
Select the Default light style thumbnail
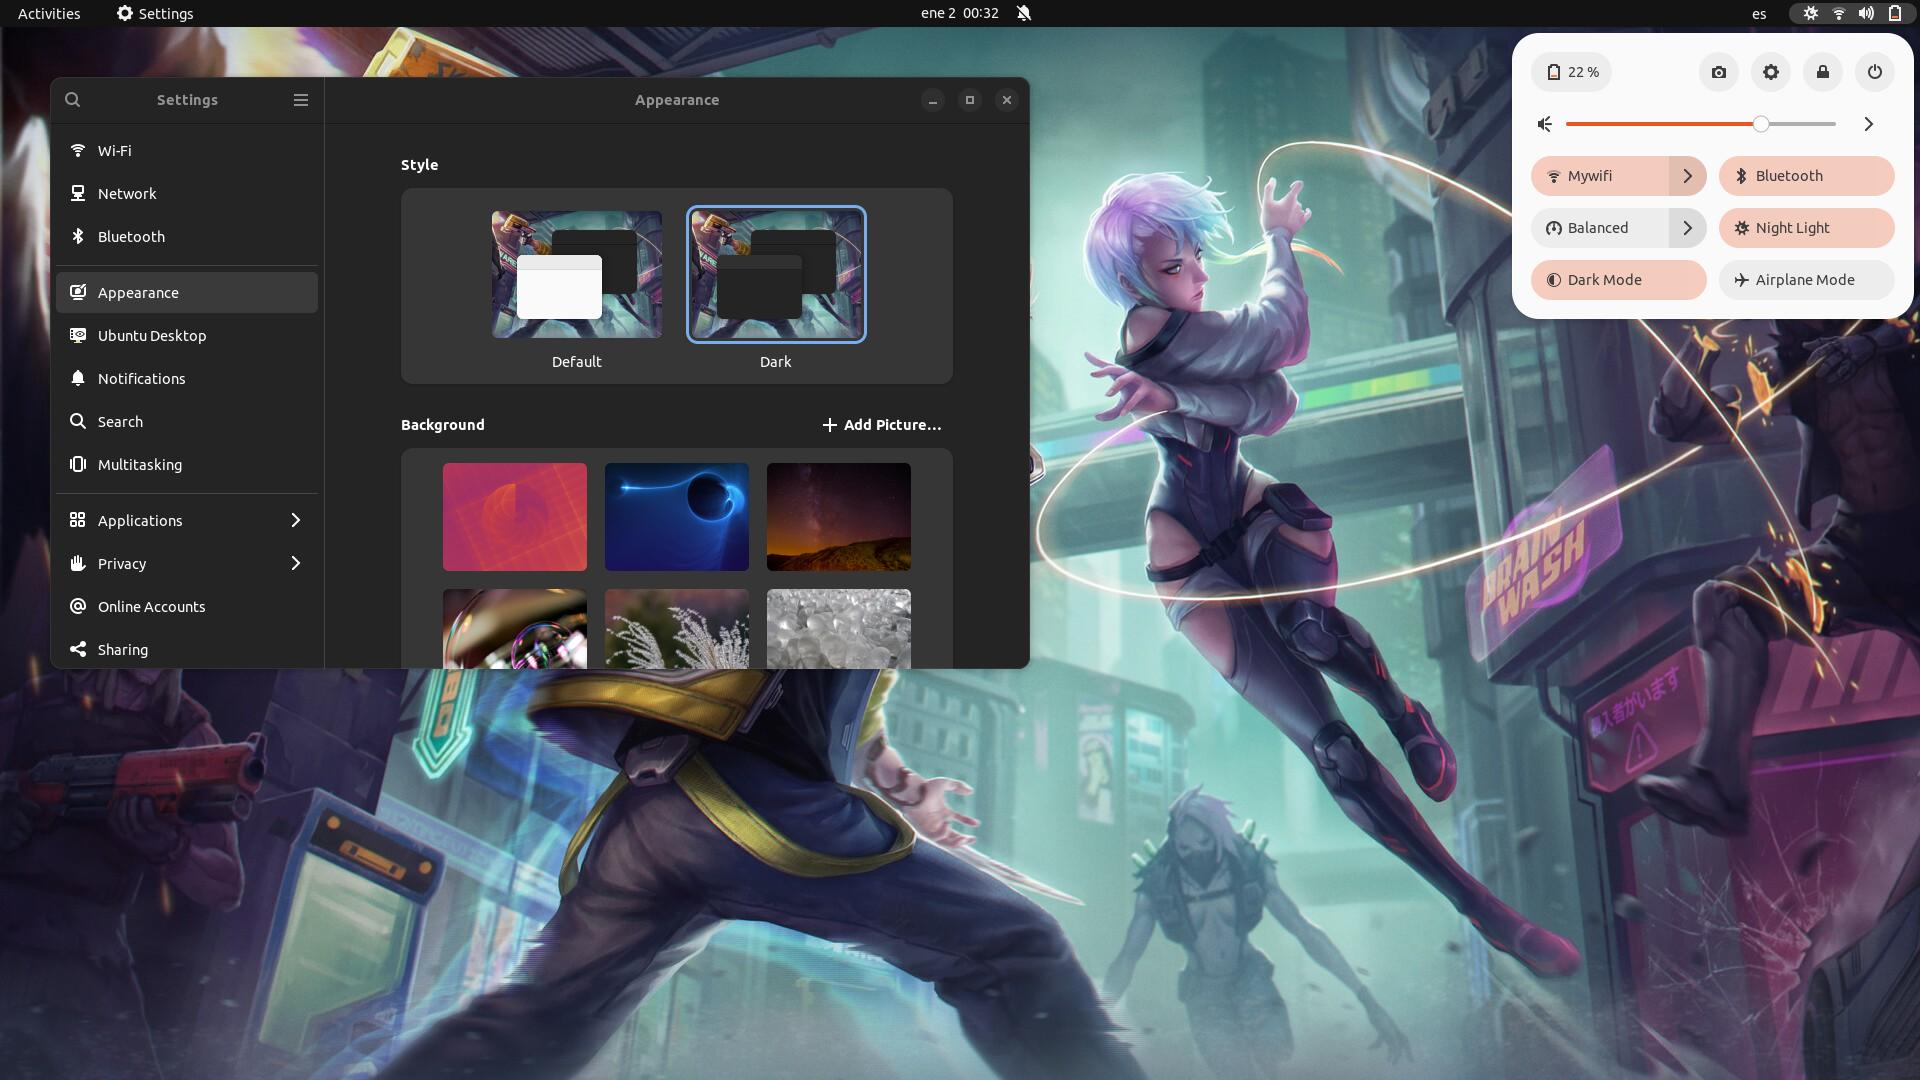point(576,274)
